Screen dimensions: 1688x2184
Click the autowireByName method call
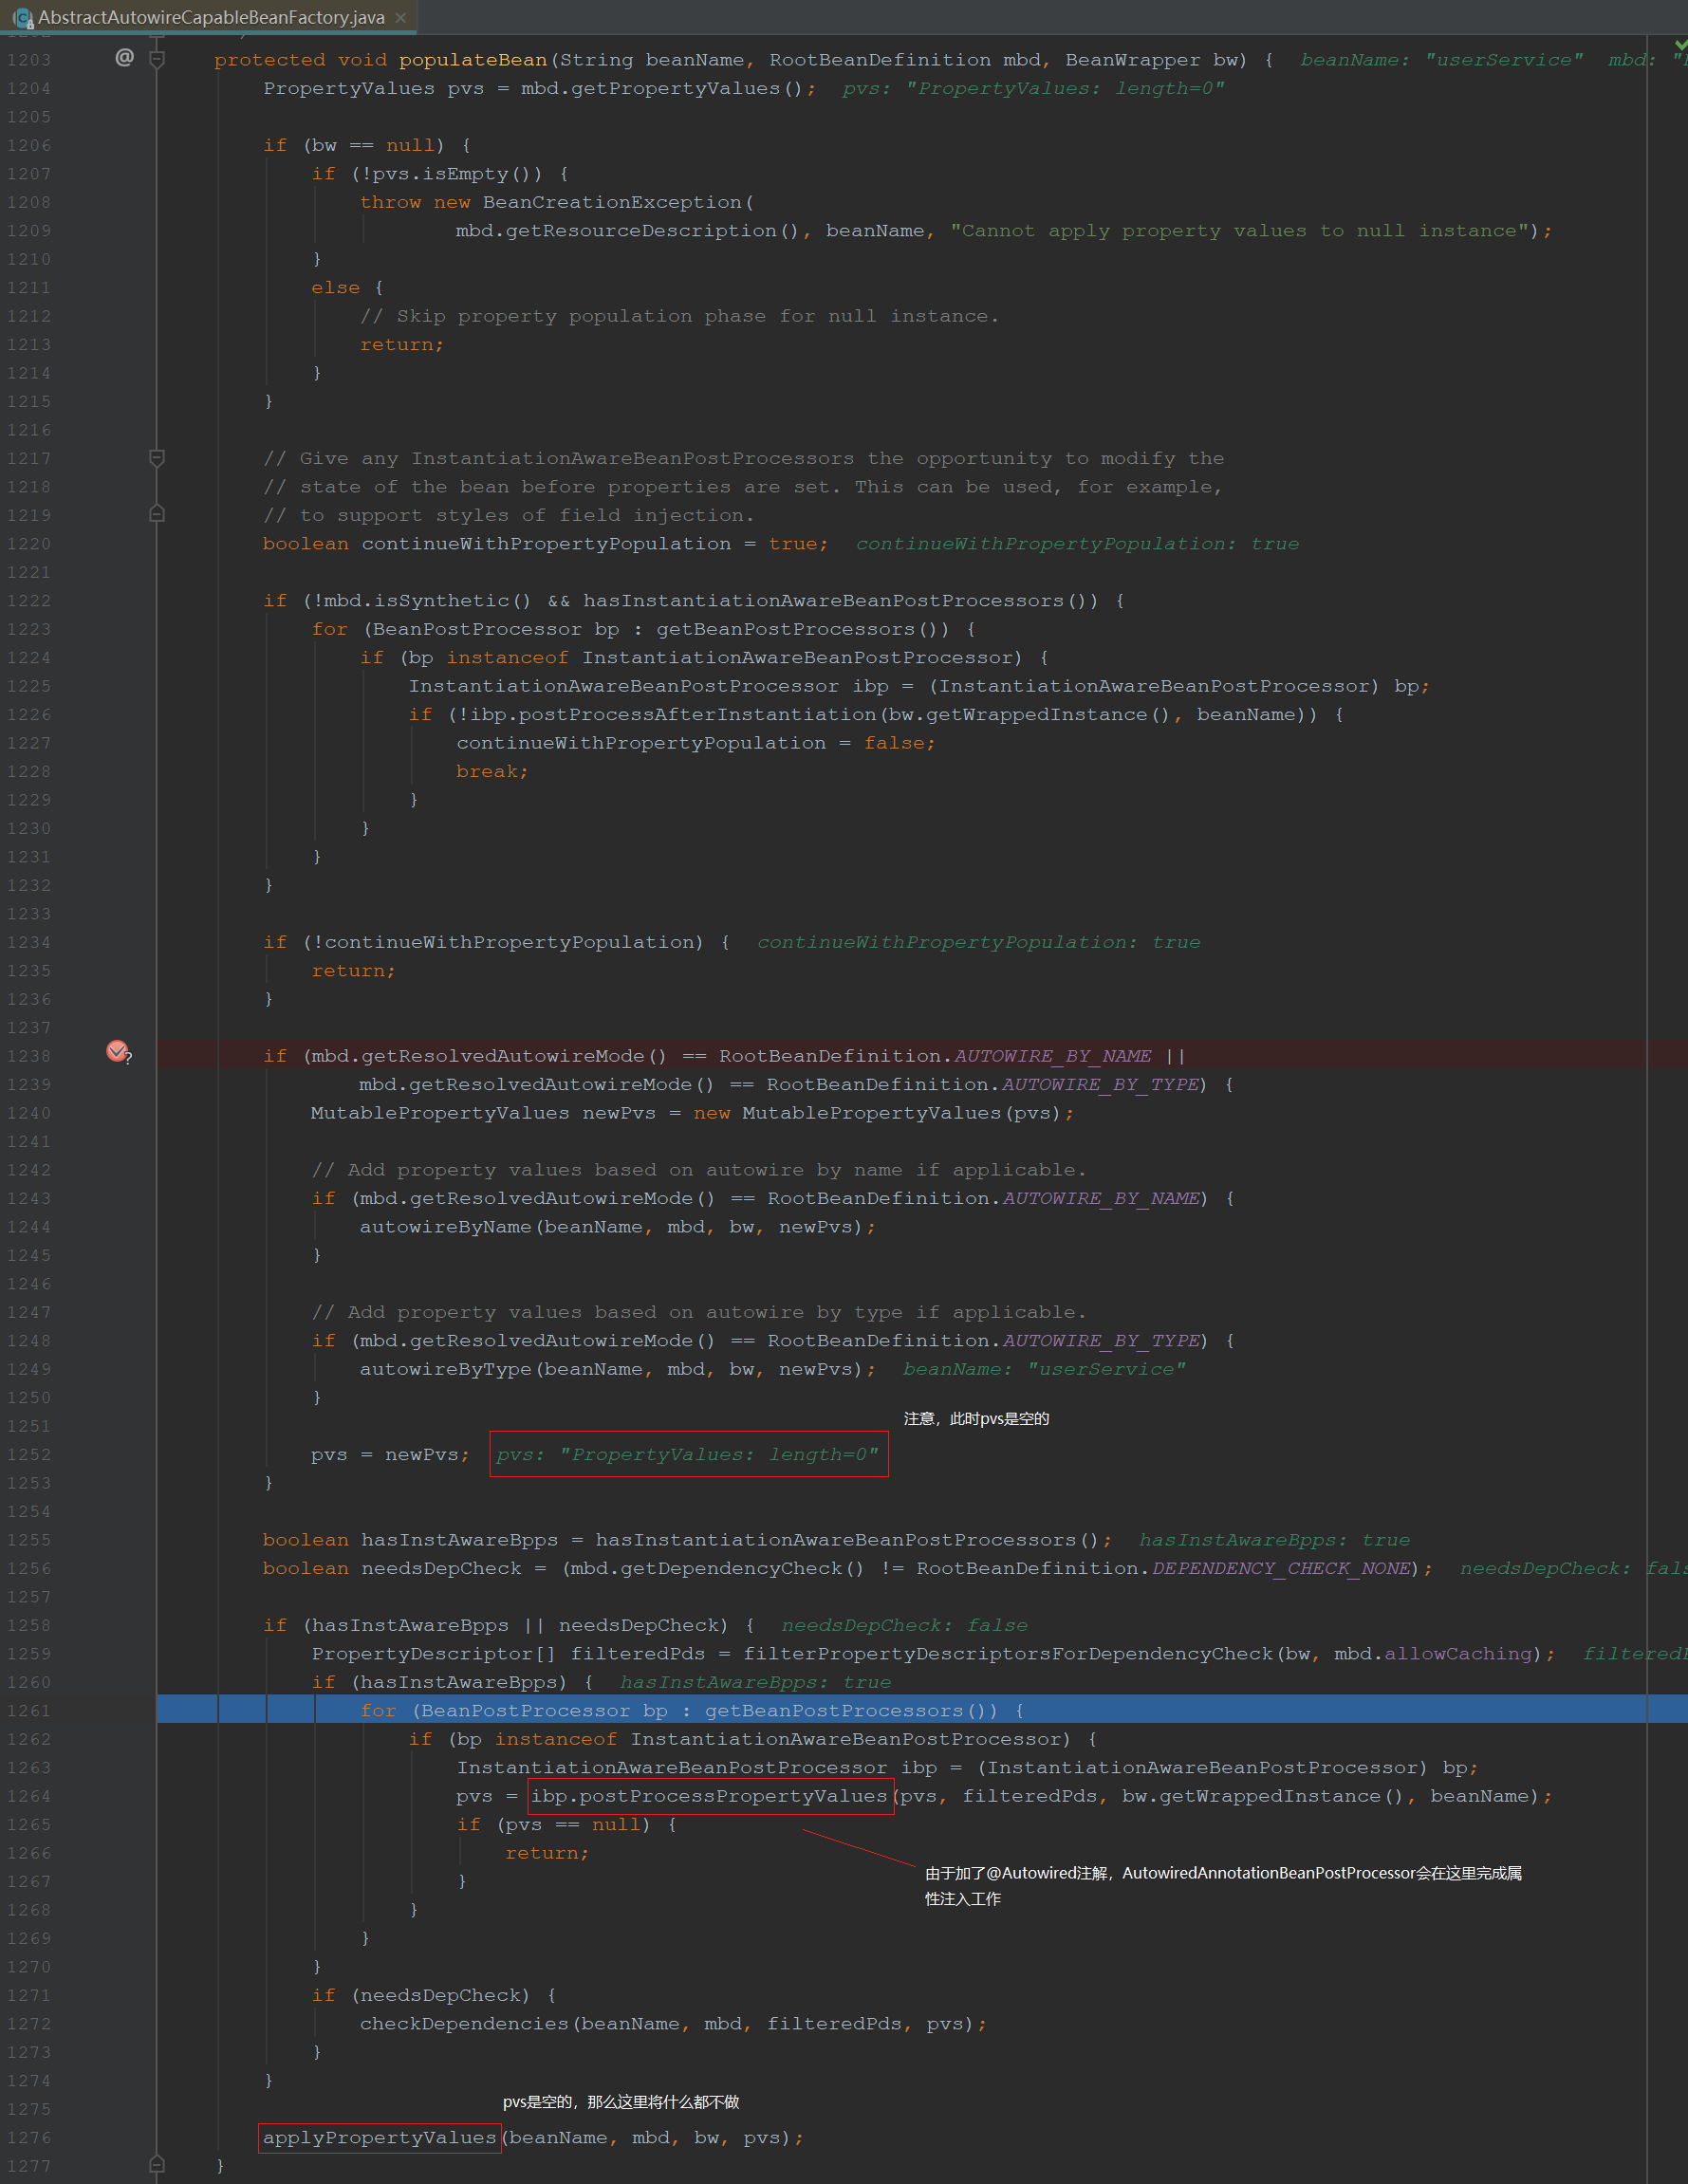coord(445,1227)
